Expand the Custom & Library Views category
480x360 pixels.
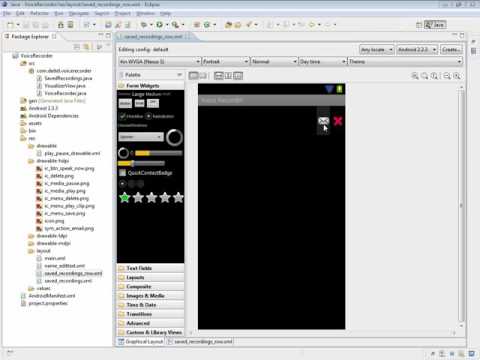pyautogui.click(x=151, y=332)
